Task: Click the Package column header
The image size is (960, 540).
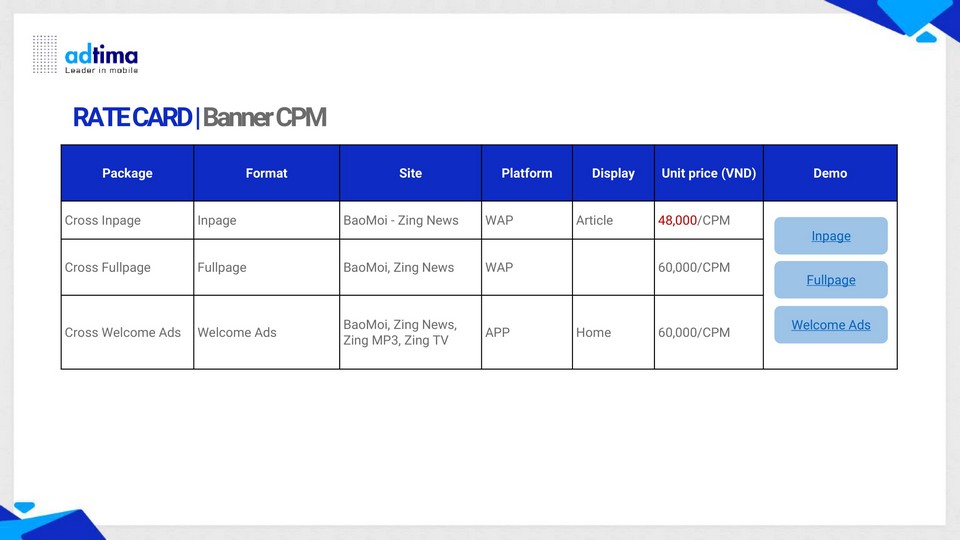Action: point(127,173)
